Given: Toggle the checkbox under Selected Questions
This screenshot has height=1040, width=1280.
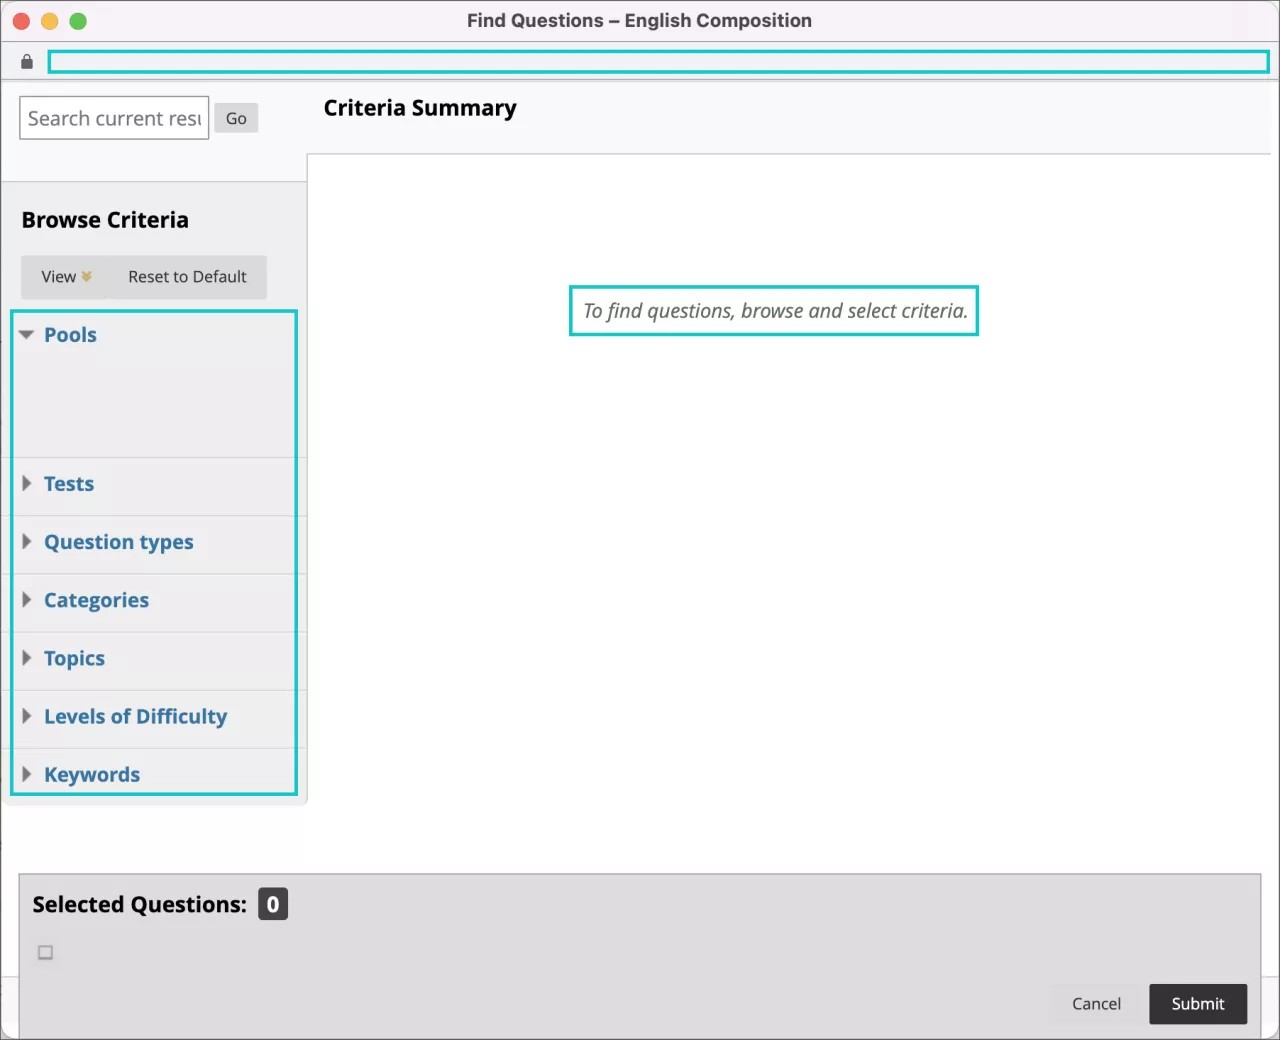Looking at the screenshot, I should pos(44,952).
